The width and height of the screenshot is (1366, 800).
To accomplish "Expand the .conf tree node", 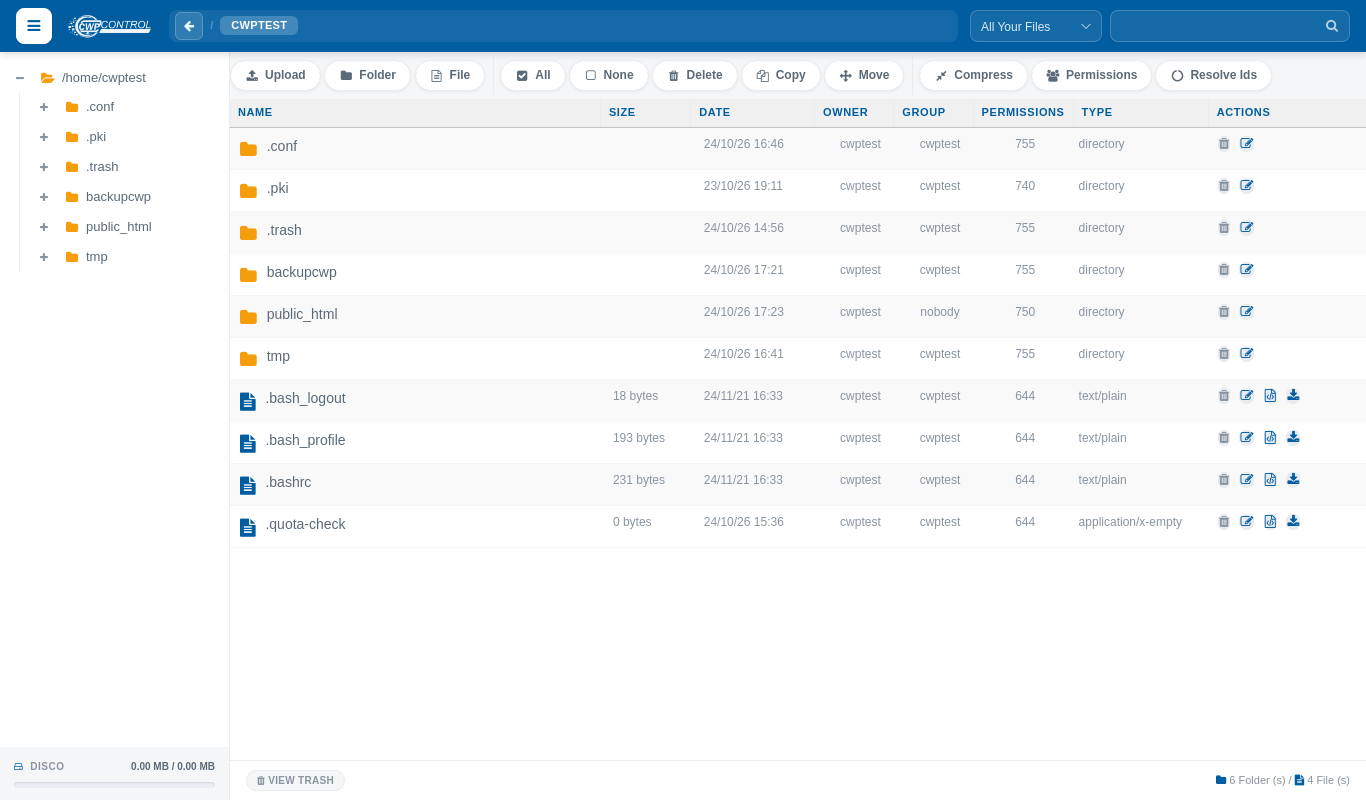I will pyautogui.click(x=44, y=107).
